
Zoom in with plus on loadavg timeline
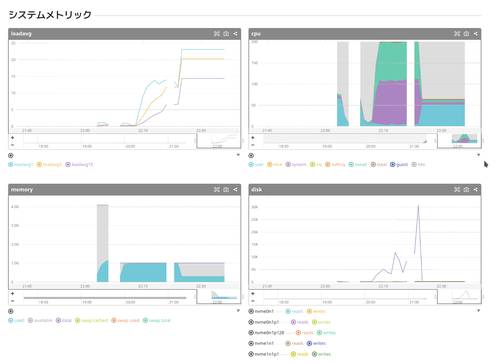[12, 138]
